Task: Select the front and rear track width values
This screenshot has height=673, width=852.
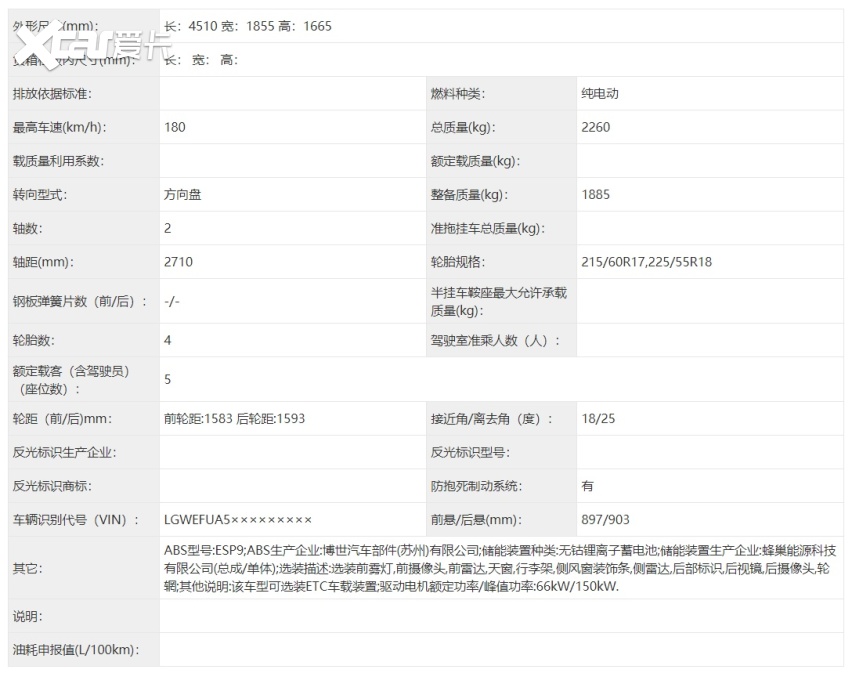Action: click(234, 419)
